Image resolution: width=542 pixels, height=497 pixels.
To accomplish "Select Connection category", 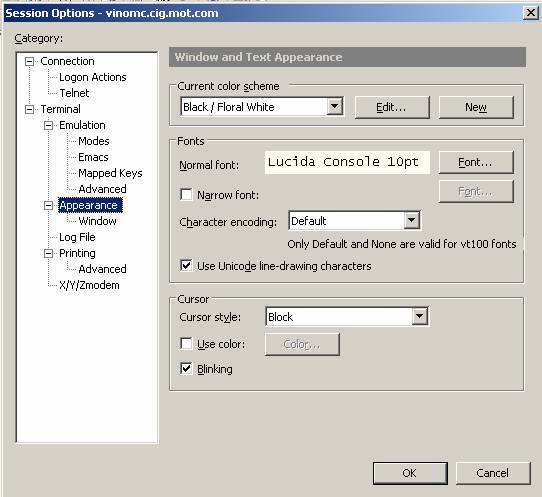I will 67,62.
